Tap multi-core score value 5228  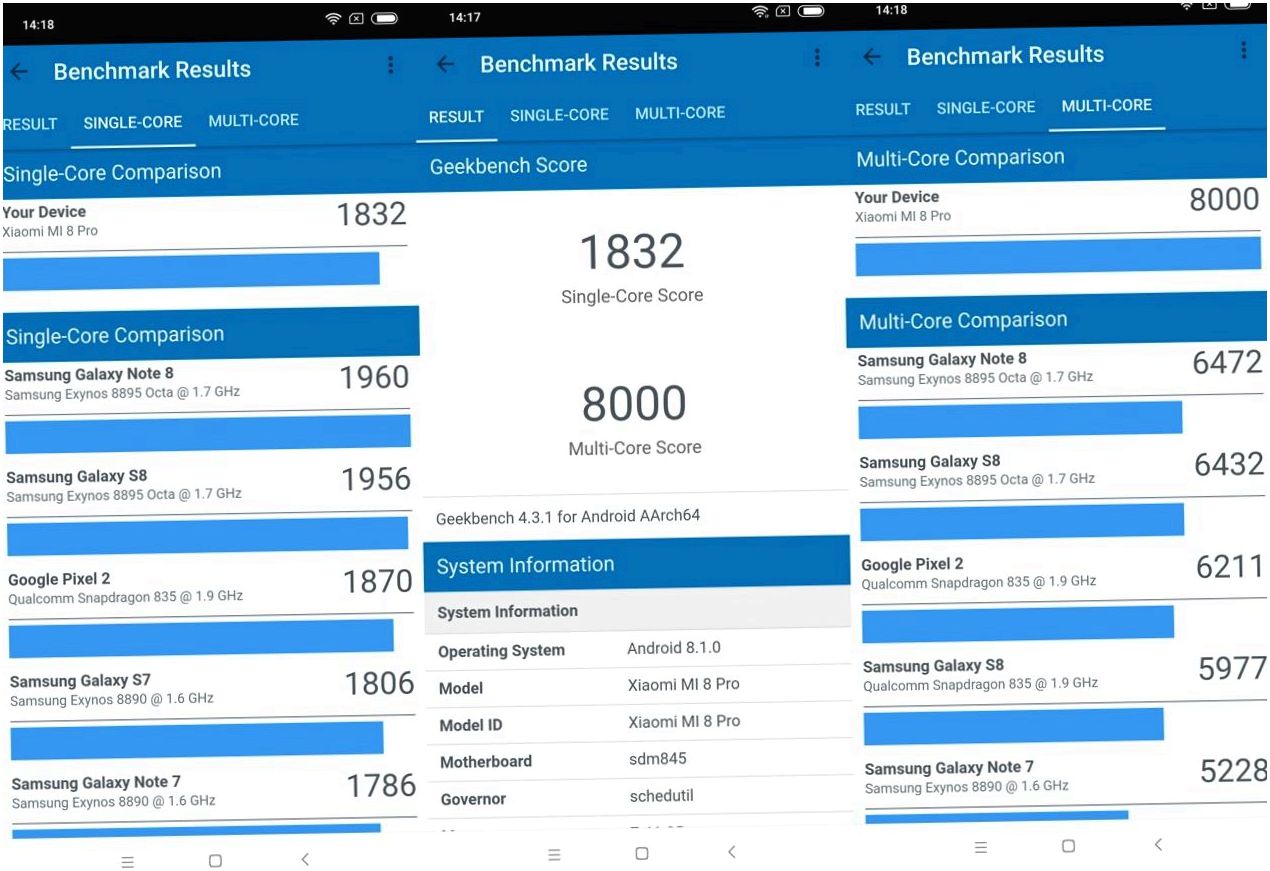(1235, 771)
